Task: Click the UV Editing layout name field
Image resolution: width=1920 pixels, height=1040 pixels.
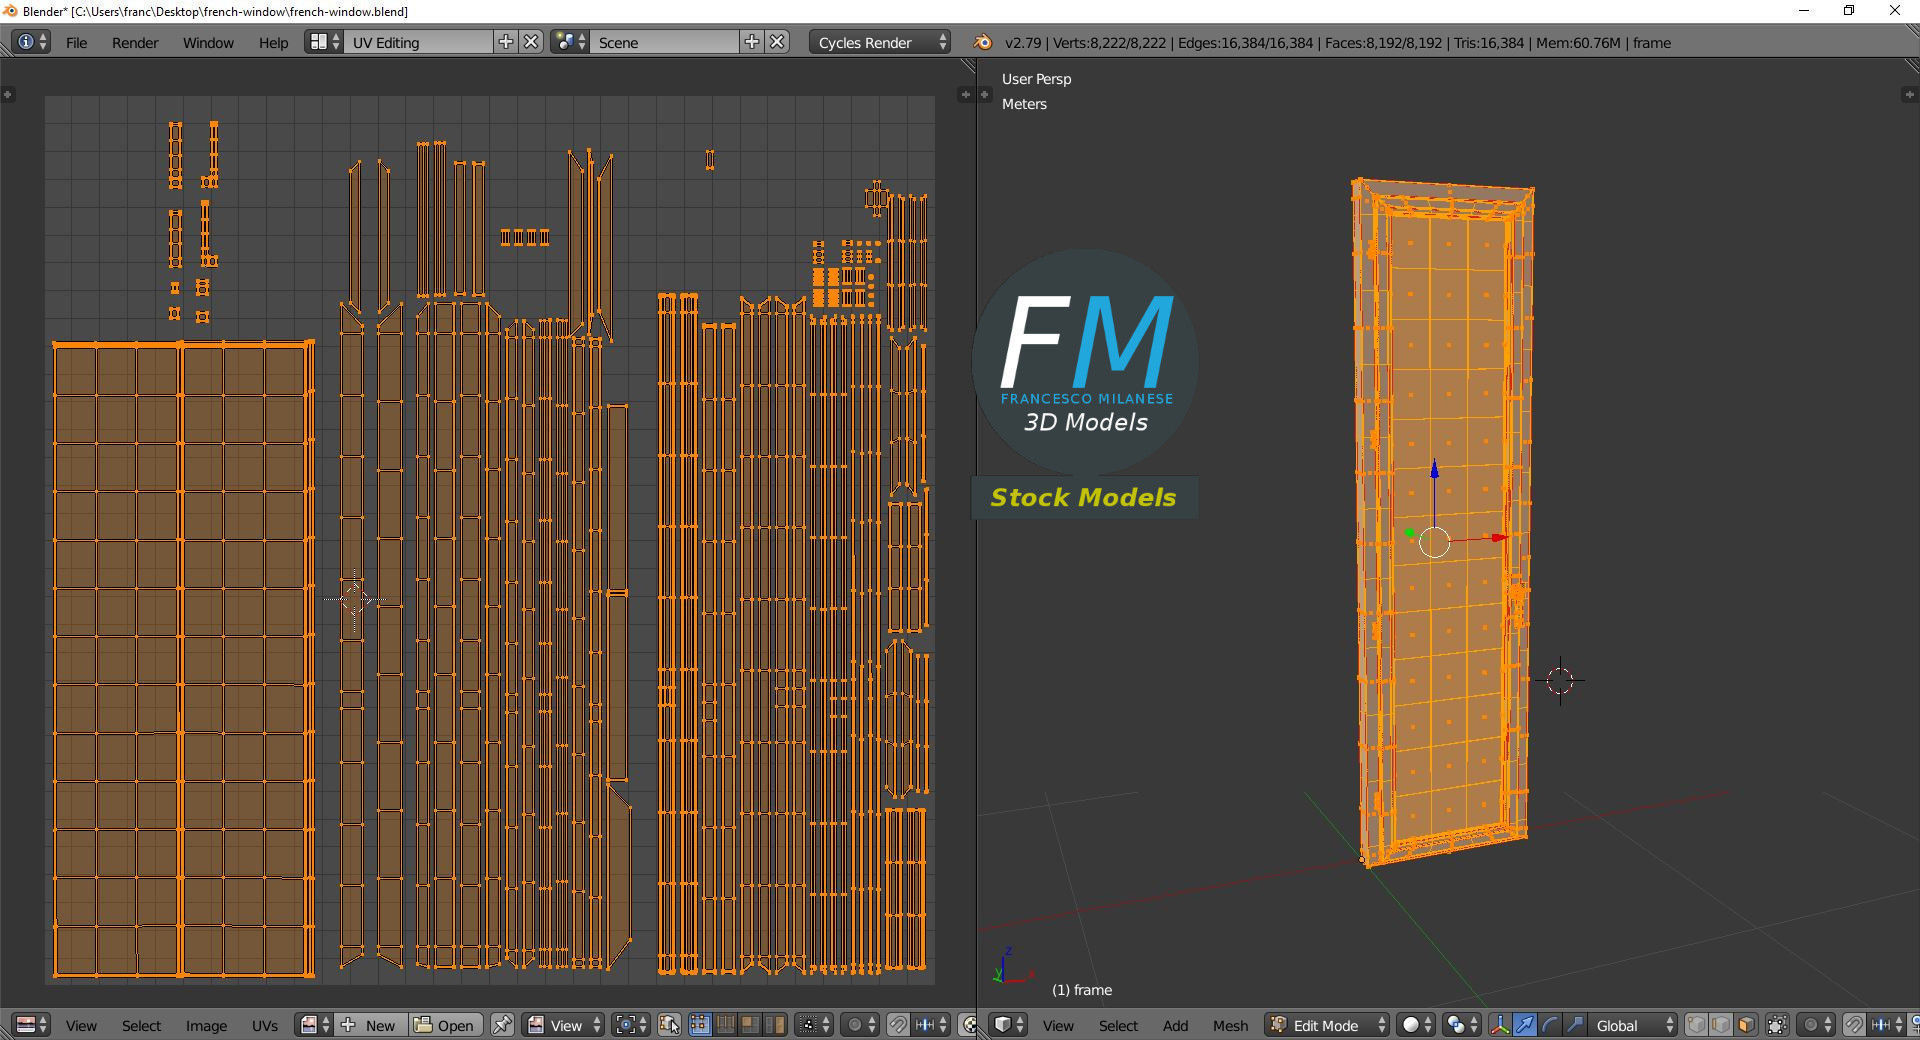Action: pyautogui.click(x=419, y=42)
